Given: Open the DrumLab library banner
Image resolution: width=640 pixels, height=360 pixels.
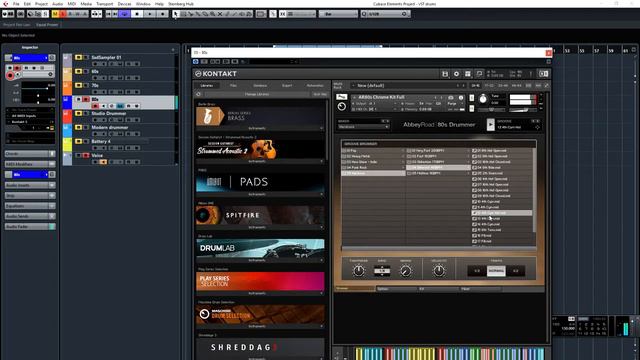Looking at the screenshot, I should 260,248.
